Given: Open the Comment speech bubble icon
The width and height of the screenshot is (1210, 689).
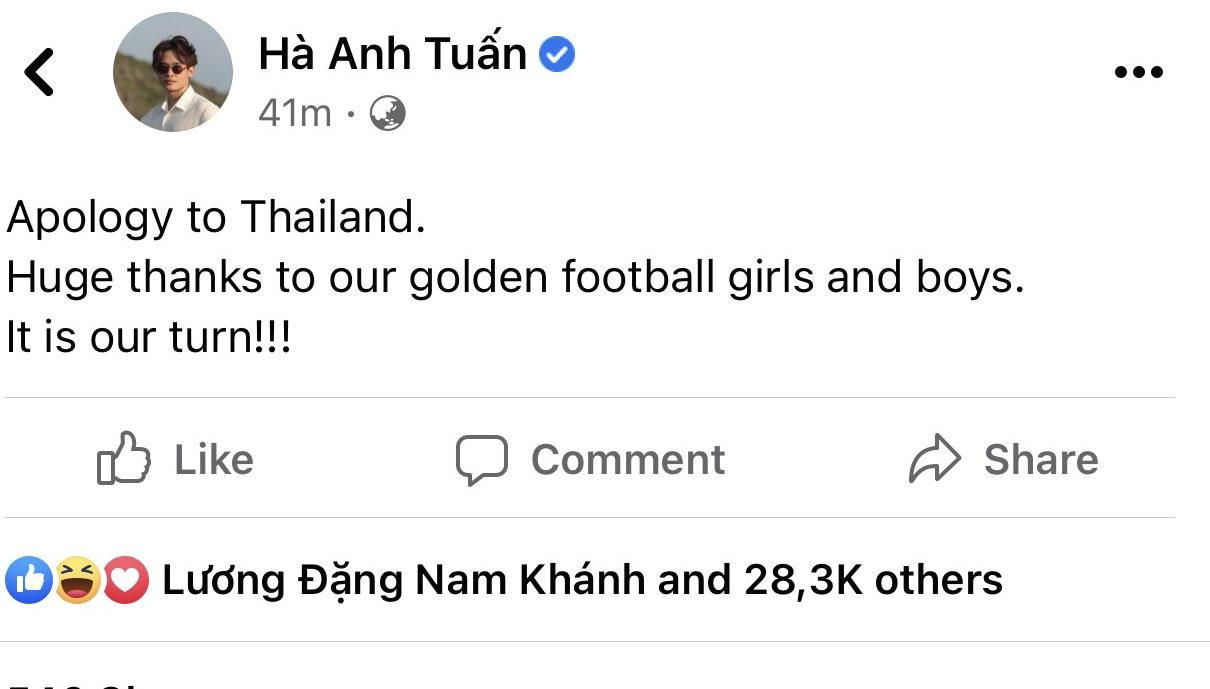Looking at the screenshot, I should pos(482,459).
